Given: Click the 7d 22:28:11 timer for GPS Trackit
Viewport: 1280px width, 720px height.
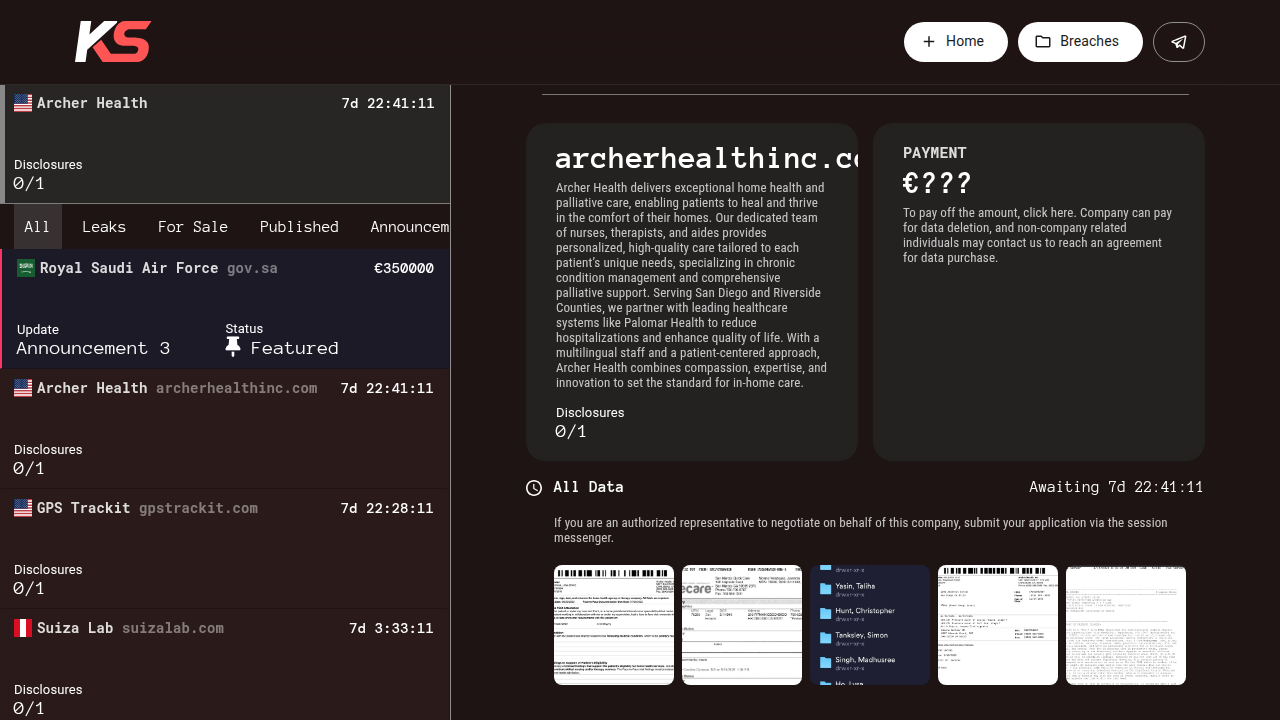Looking at the screenshot, I should [387, 508].
